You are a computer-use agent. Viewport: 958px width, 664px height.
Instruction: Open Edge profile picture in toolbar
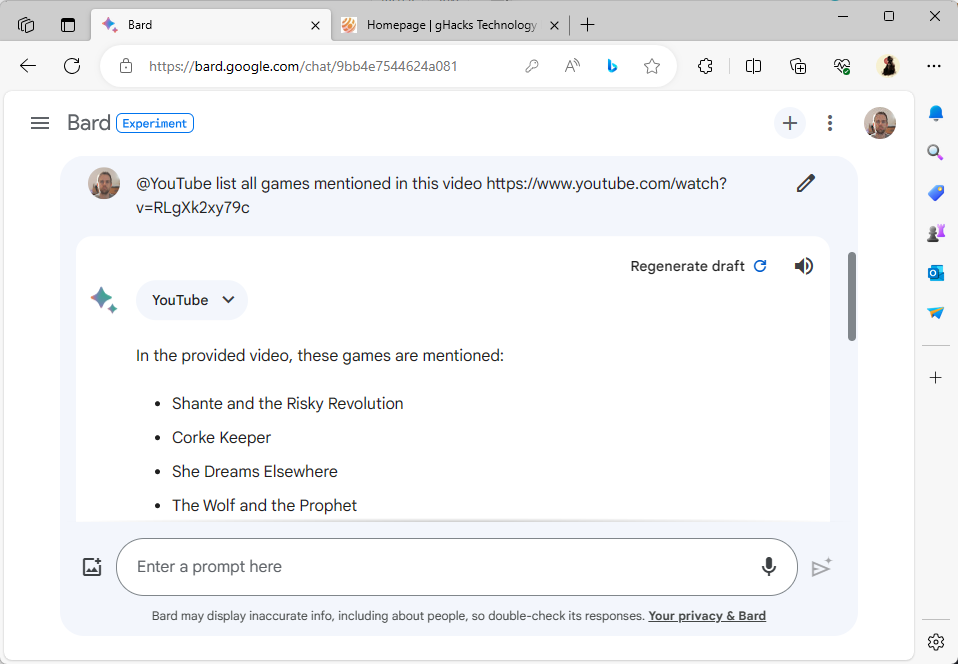point(888,66)
